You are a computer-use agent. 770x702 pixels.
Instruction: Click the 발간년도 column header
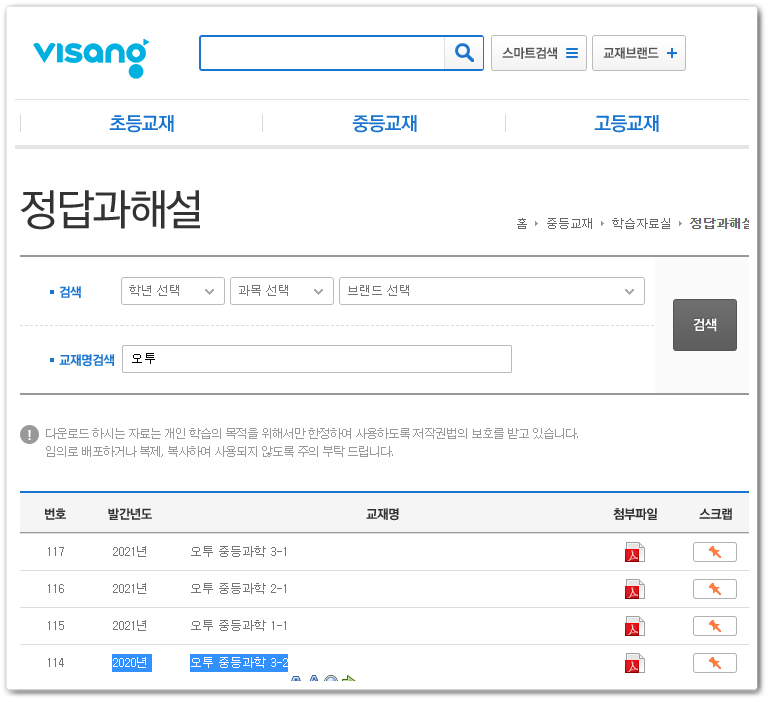(130, 514)
